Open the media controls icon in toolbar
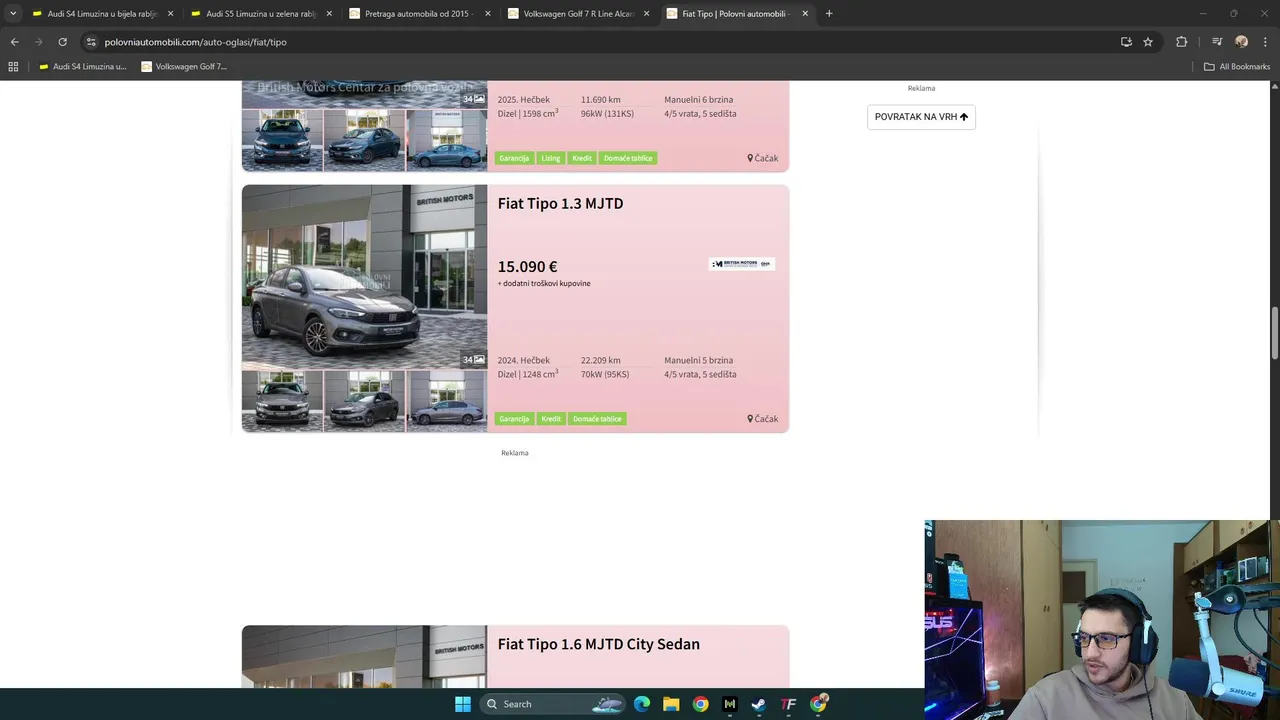 tap(1217, 42)
